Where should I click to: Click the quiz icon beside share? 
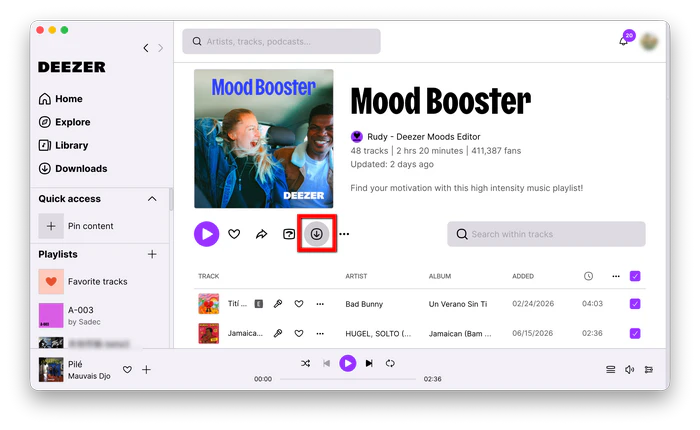click(x=289, y=234)
